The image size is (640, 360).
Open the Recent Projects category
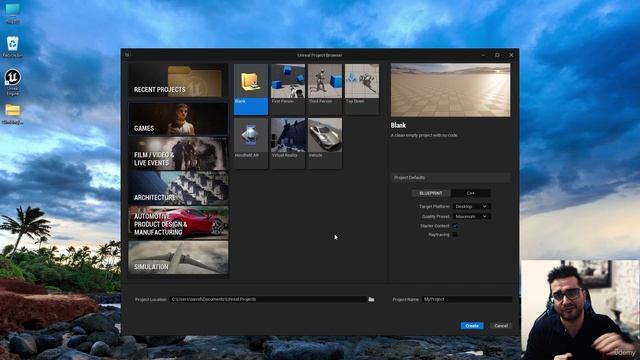pyautogui.click(x=178, y=80)
